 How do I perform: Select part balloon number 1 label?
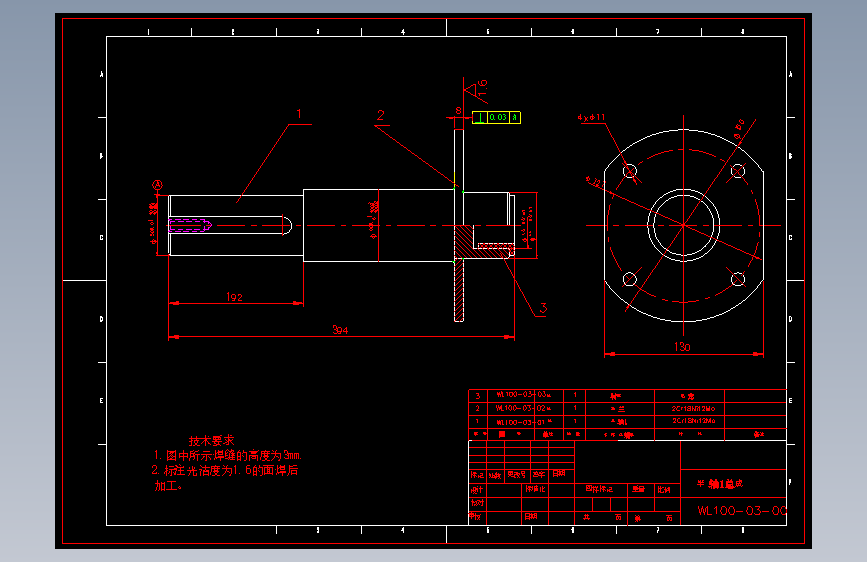299,114
